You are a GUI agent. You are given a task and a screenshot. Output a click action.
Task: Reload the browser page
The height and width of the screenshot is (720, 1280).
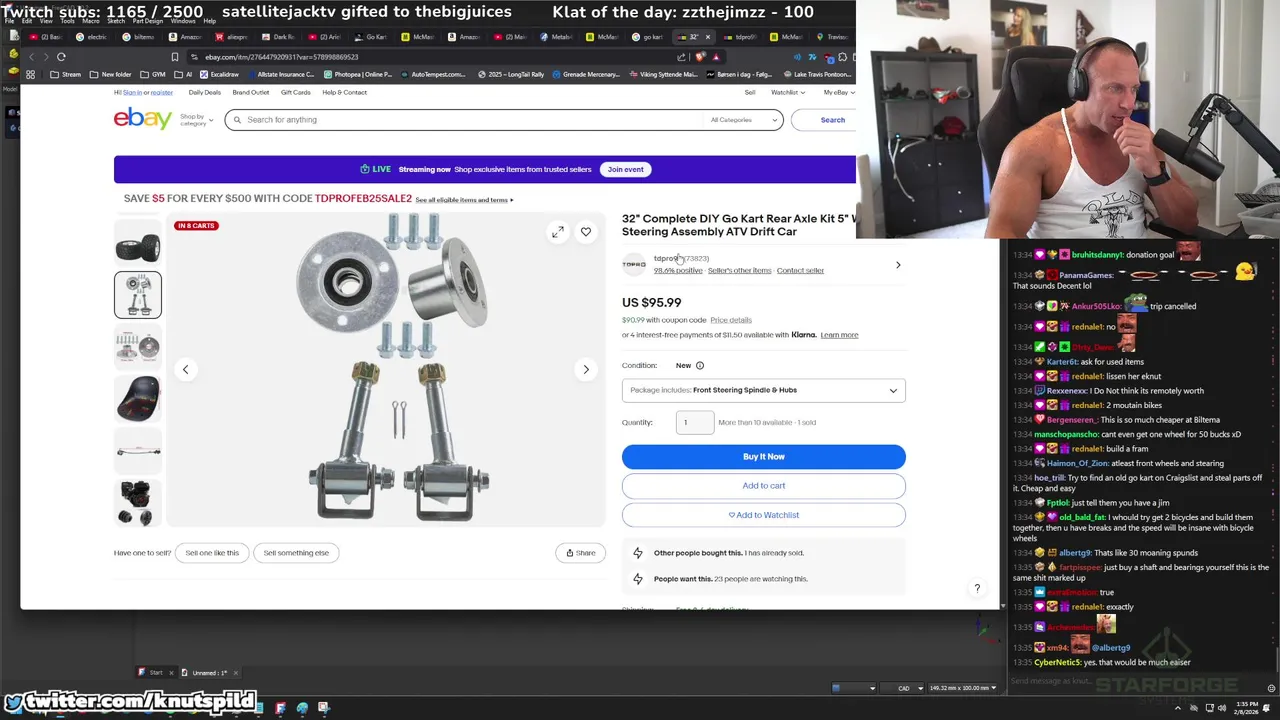point(61,57)
